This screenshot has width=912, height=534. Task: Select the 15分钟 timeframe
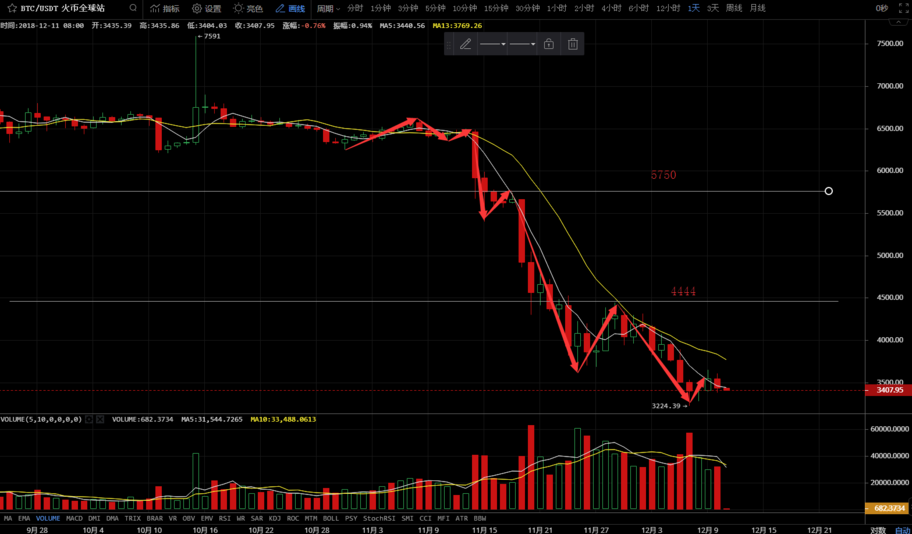496,8
